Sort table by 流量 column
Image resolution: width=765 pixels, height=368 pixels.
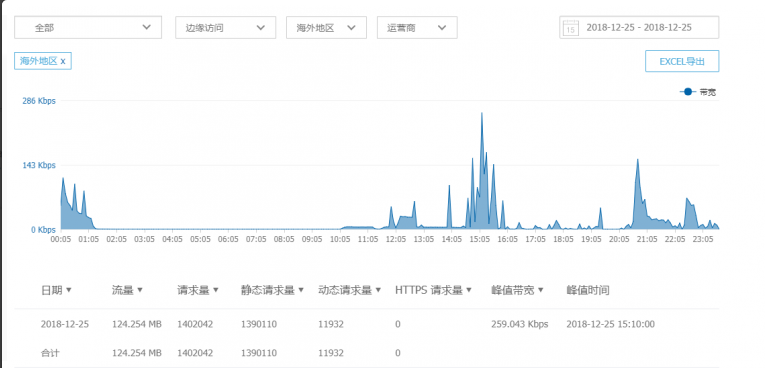click(x=127, y=290)
